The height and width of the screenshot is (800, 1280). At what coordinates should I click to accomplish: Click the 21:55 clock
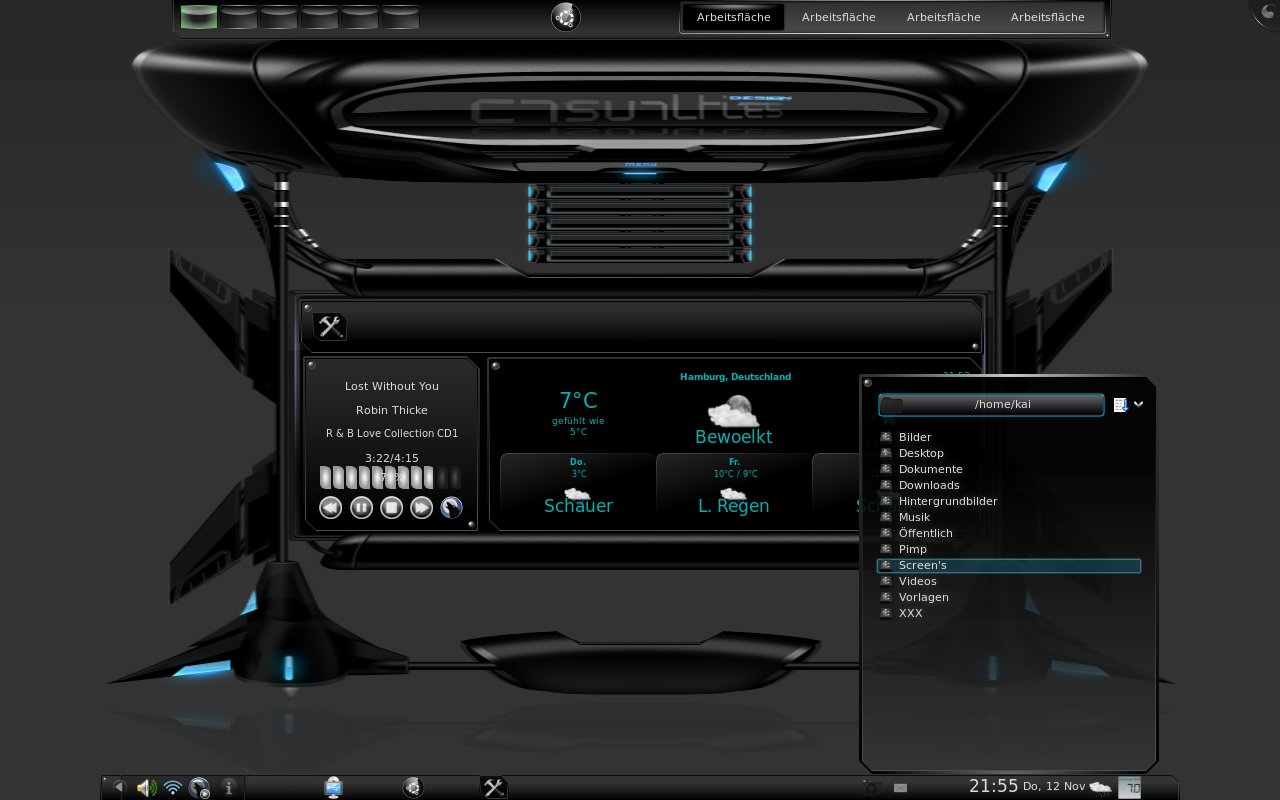pos(993,786)
